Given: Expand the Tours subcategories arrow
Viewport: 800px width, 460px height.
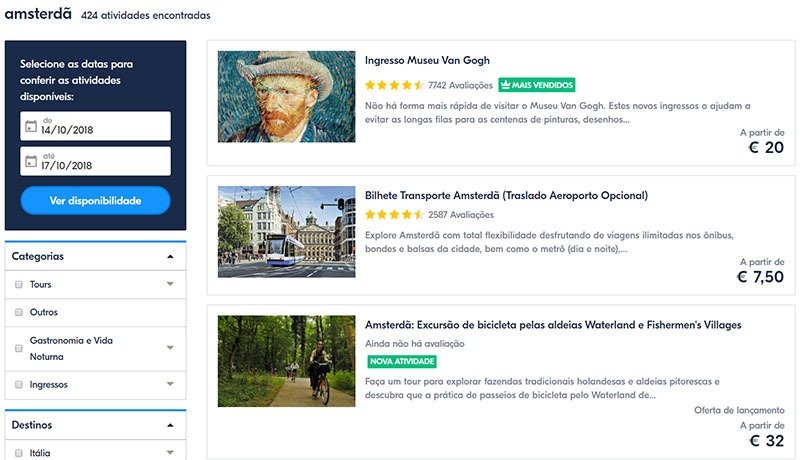Looking at the screenshot, I should tap(170, 284).
